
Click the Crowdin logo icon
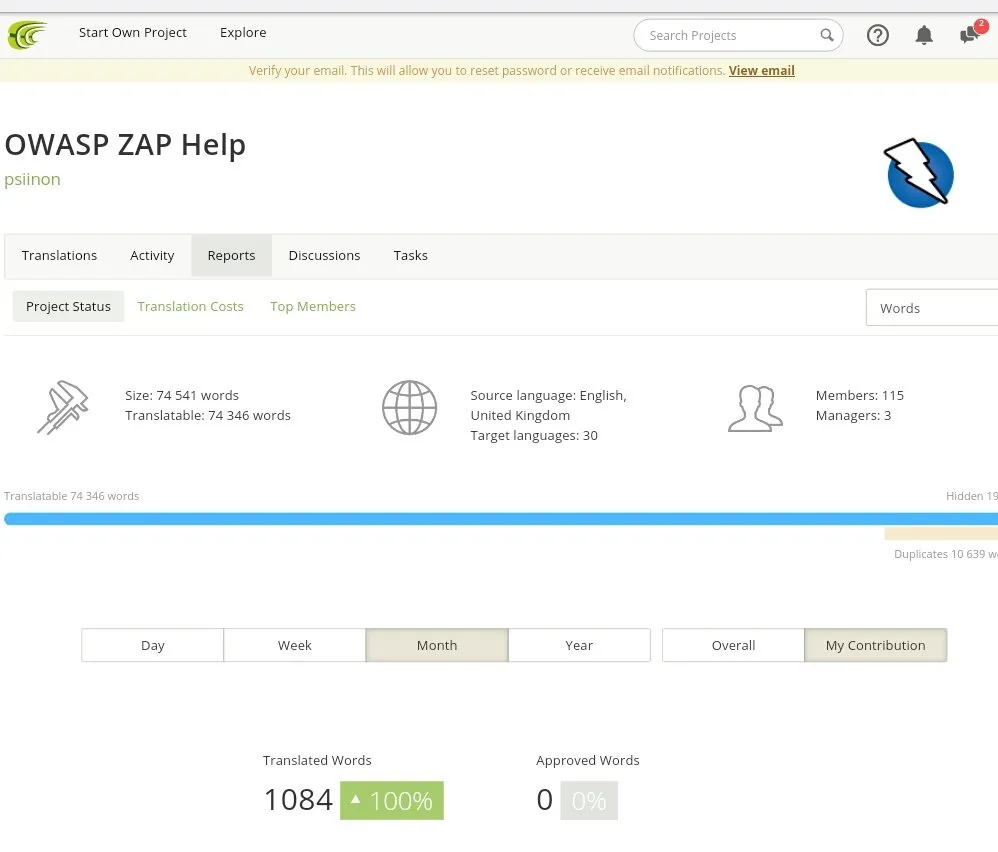[x=27, y=35]
